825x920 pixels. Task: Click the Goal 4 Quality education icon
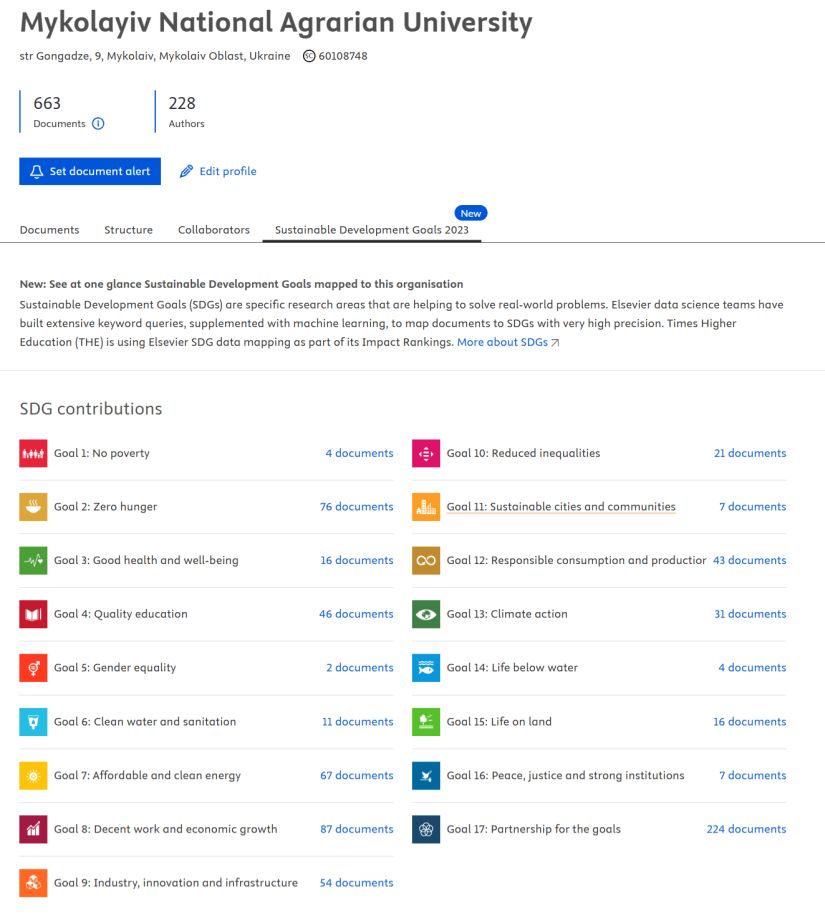(x=33, y=614)
